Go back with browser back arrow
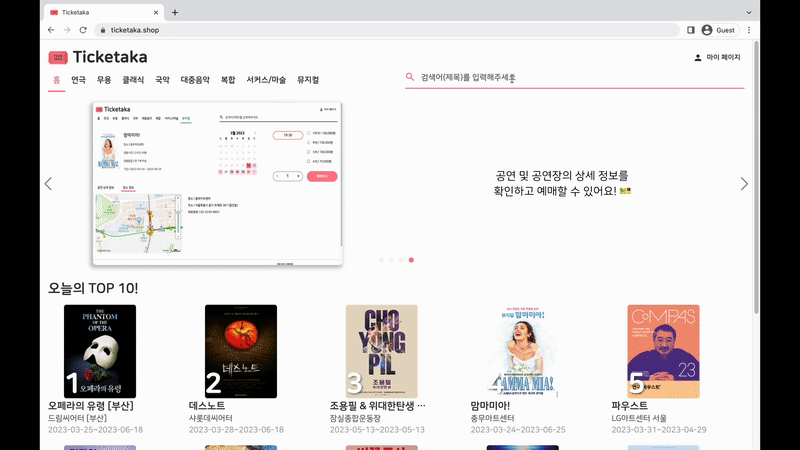 pyautogui.click(x=51, y=30)
